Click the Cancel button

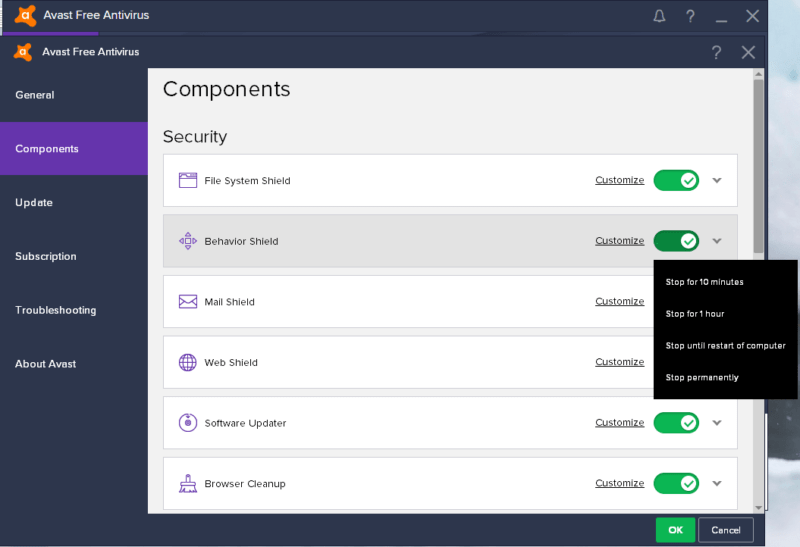pyautogui.click(x=726, y=530)
